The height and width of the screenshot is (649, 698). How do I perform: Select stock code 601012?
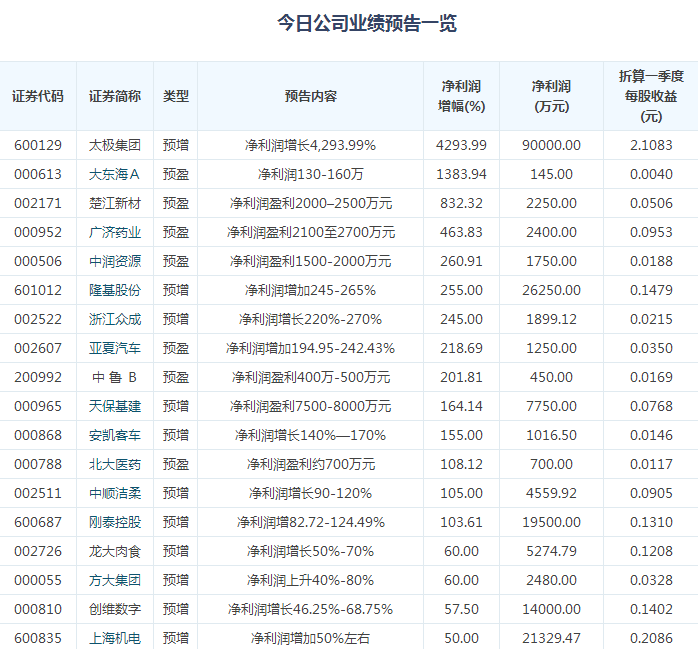[x=38, y=290]
